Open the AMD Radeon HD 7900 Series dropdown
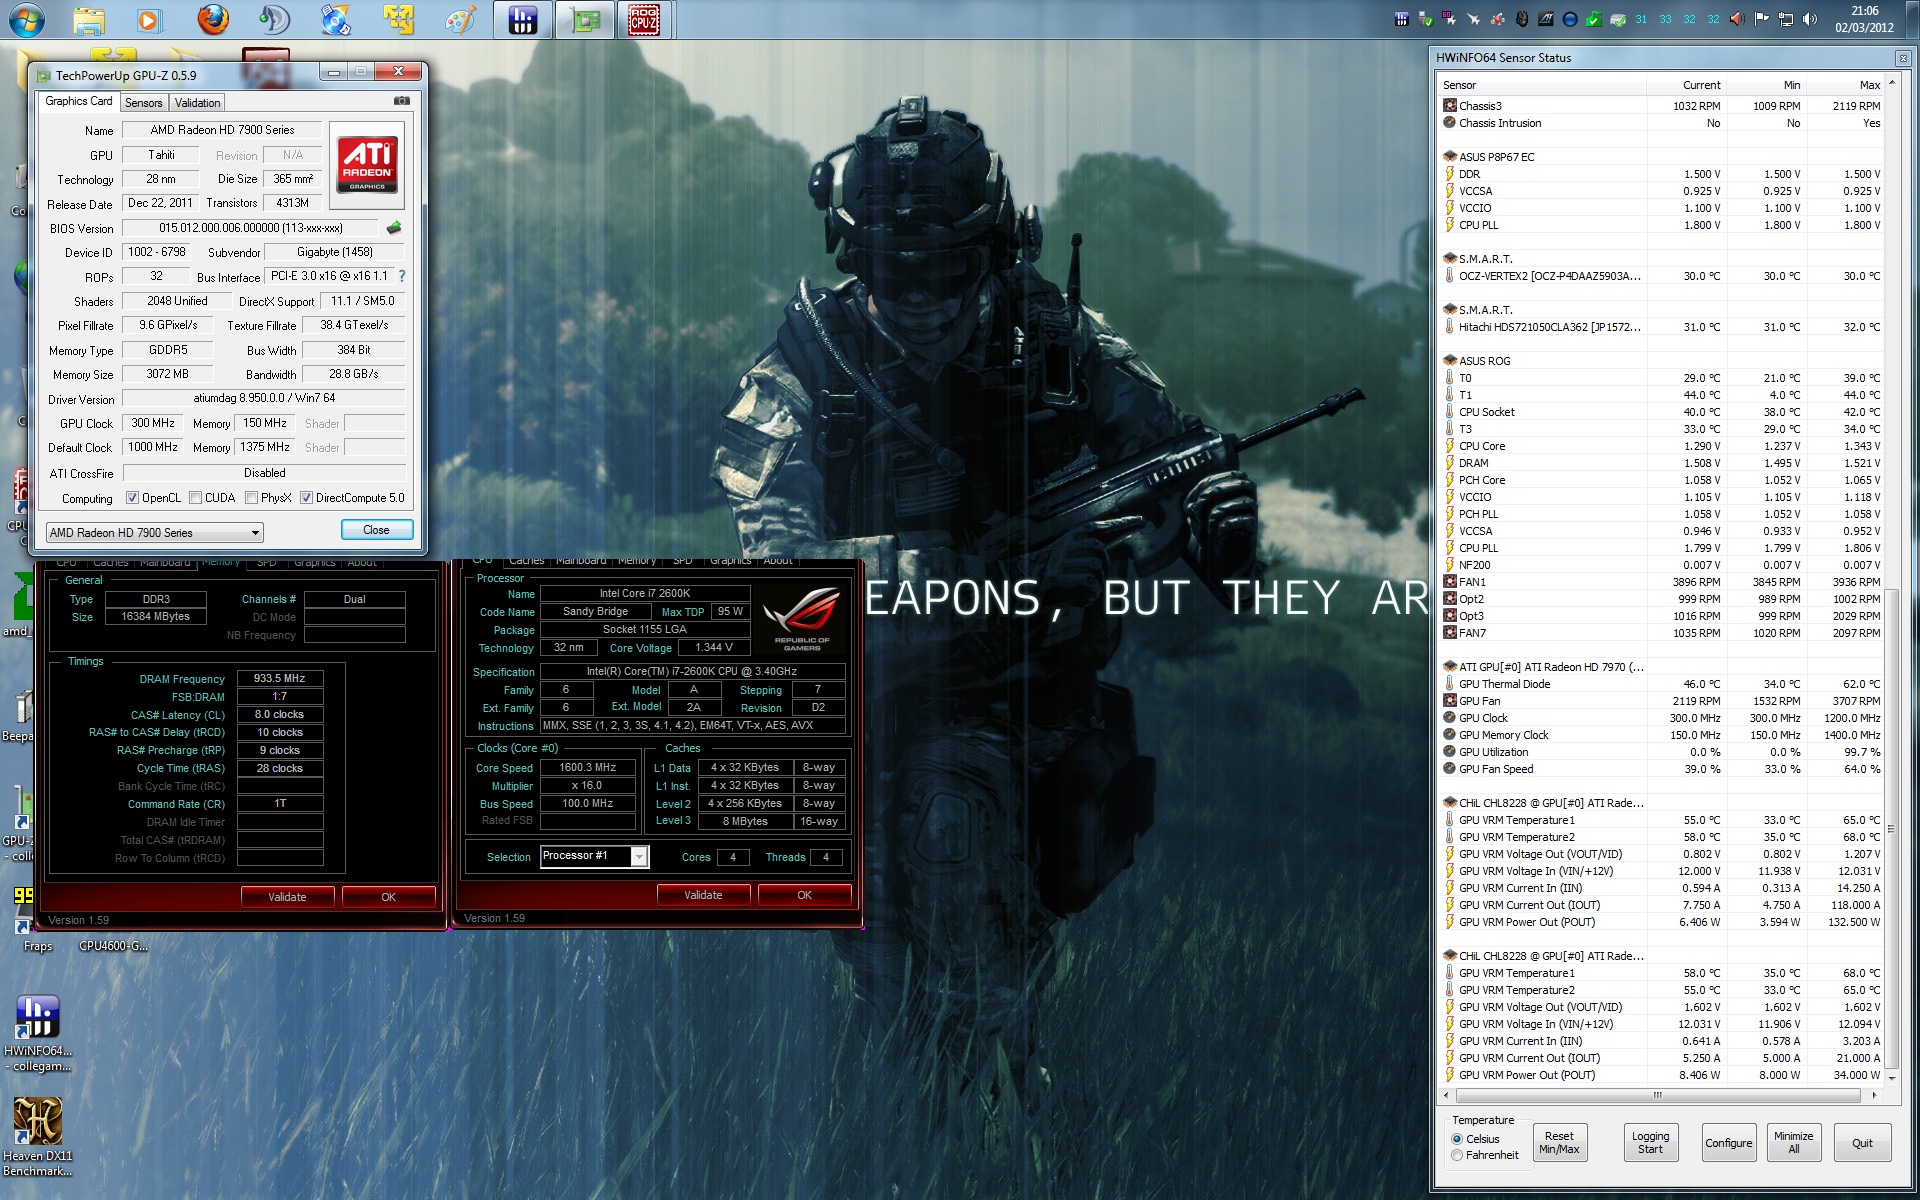 coord(155,533)
